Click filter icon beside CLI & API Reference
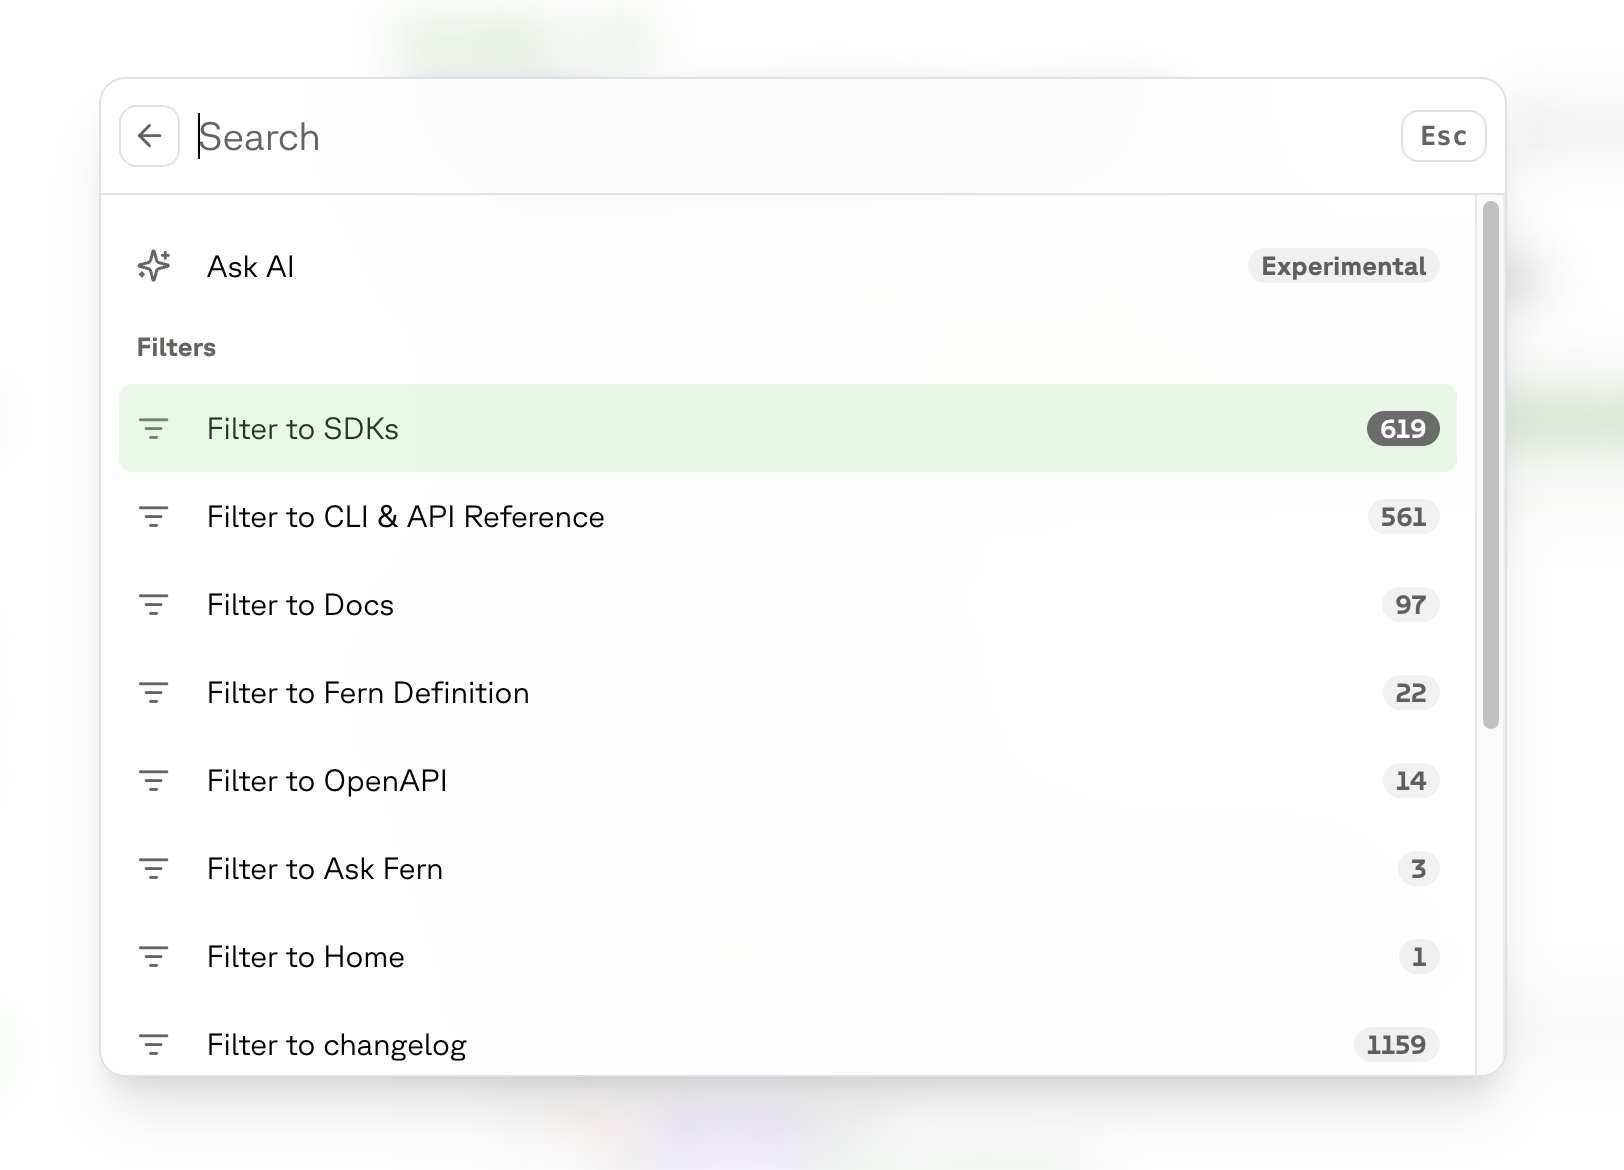The height and width of the screenshot is (1170, 1624). click(x=154, y=517)
